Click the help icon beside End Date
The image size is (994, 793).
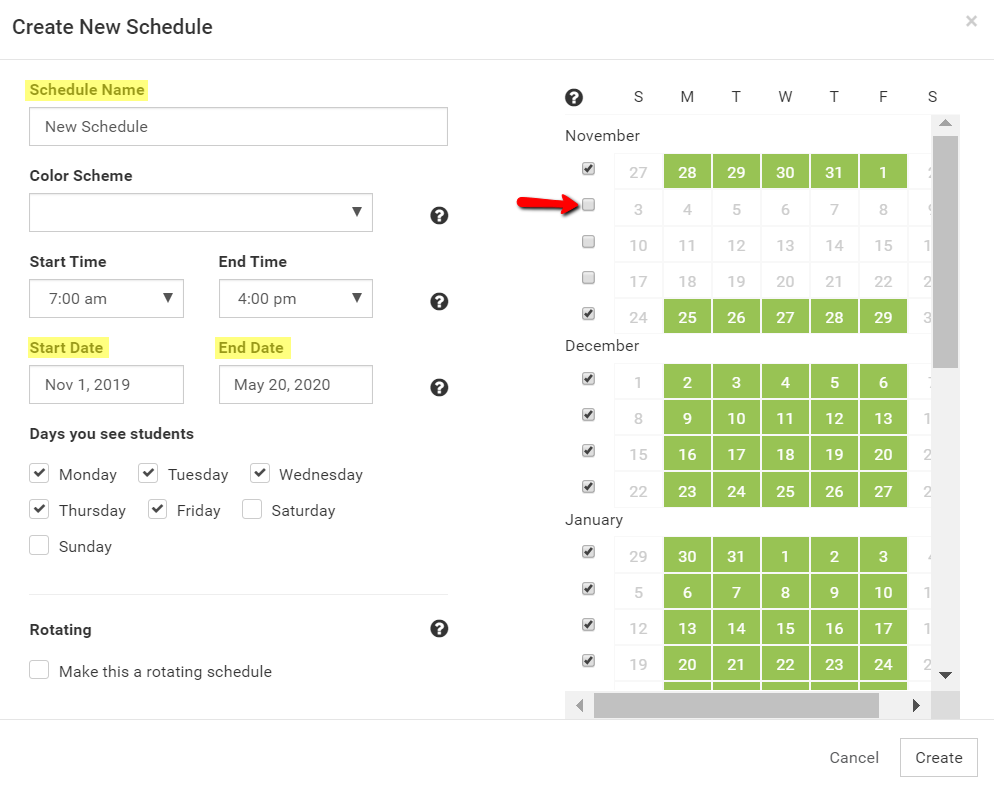pos(439,388)
